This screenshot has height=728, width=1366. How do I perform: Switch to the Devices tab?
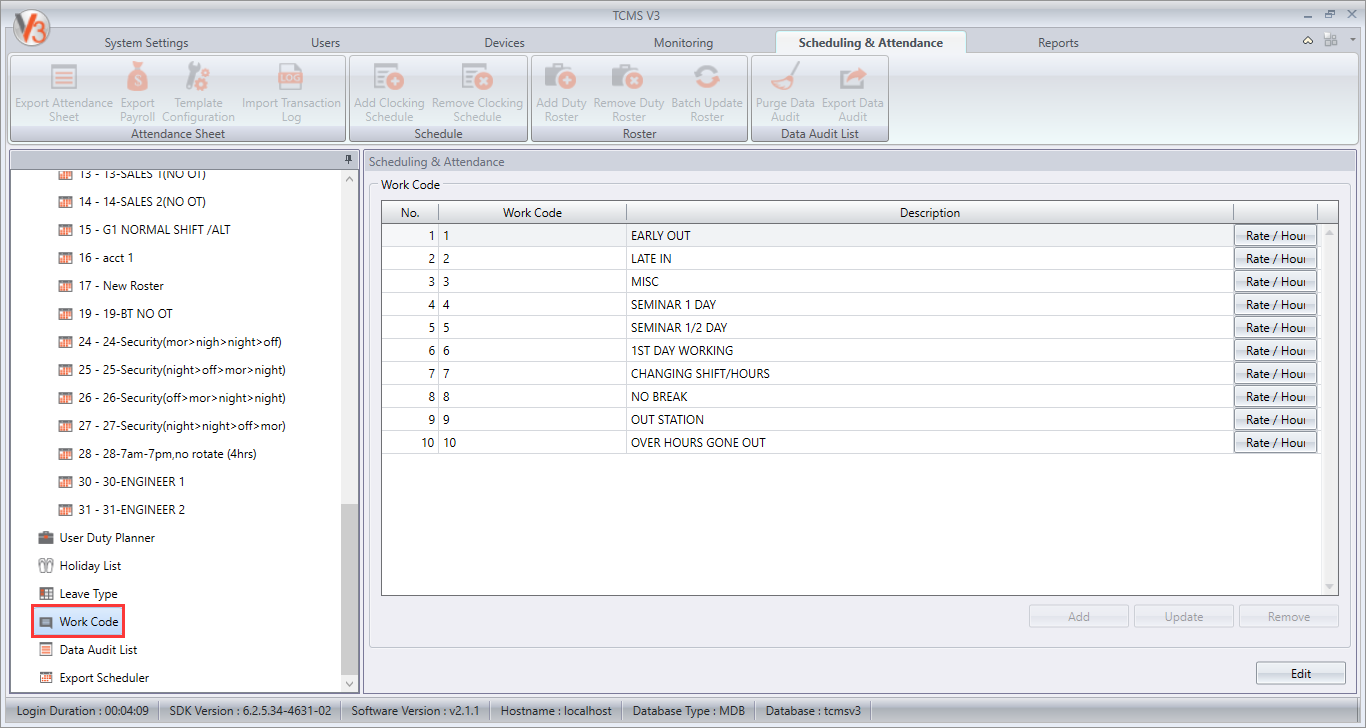(x=504, y=43)
